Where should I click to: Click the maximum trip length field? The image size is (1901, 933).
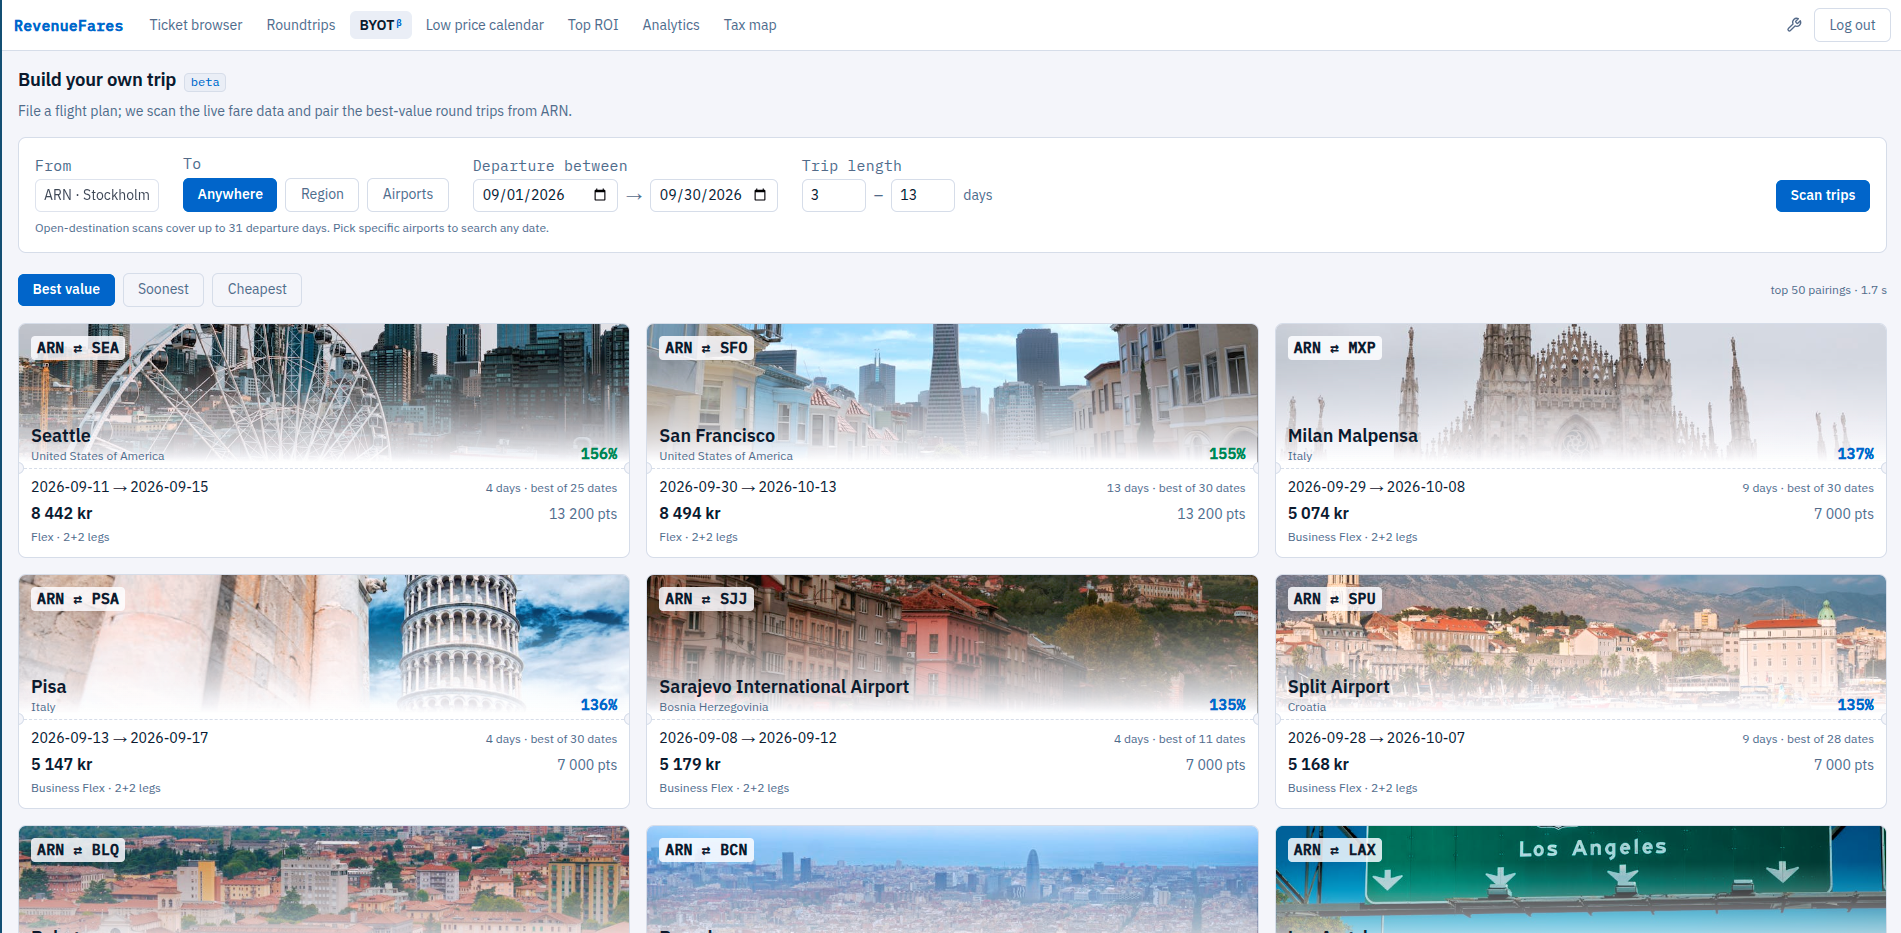pos(923,195)
